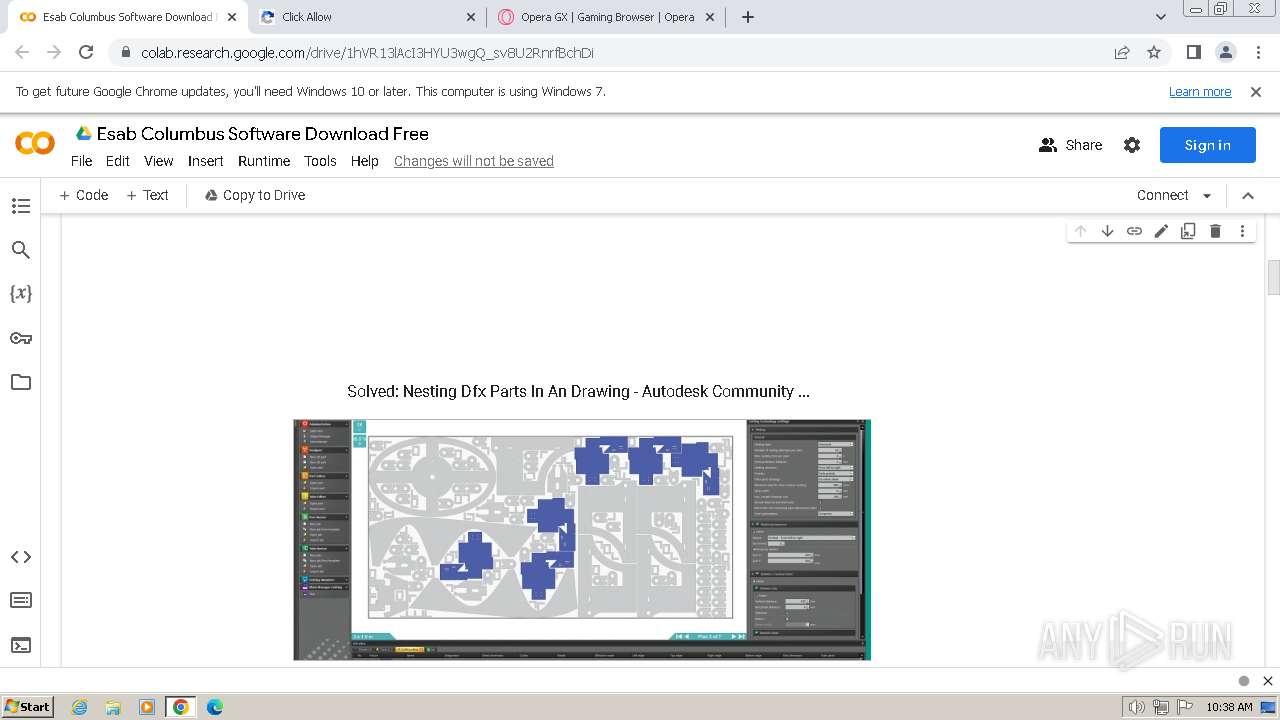1280x720 pixels.
Task: Click the Share button
Action: tap(1070, 145)
